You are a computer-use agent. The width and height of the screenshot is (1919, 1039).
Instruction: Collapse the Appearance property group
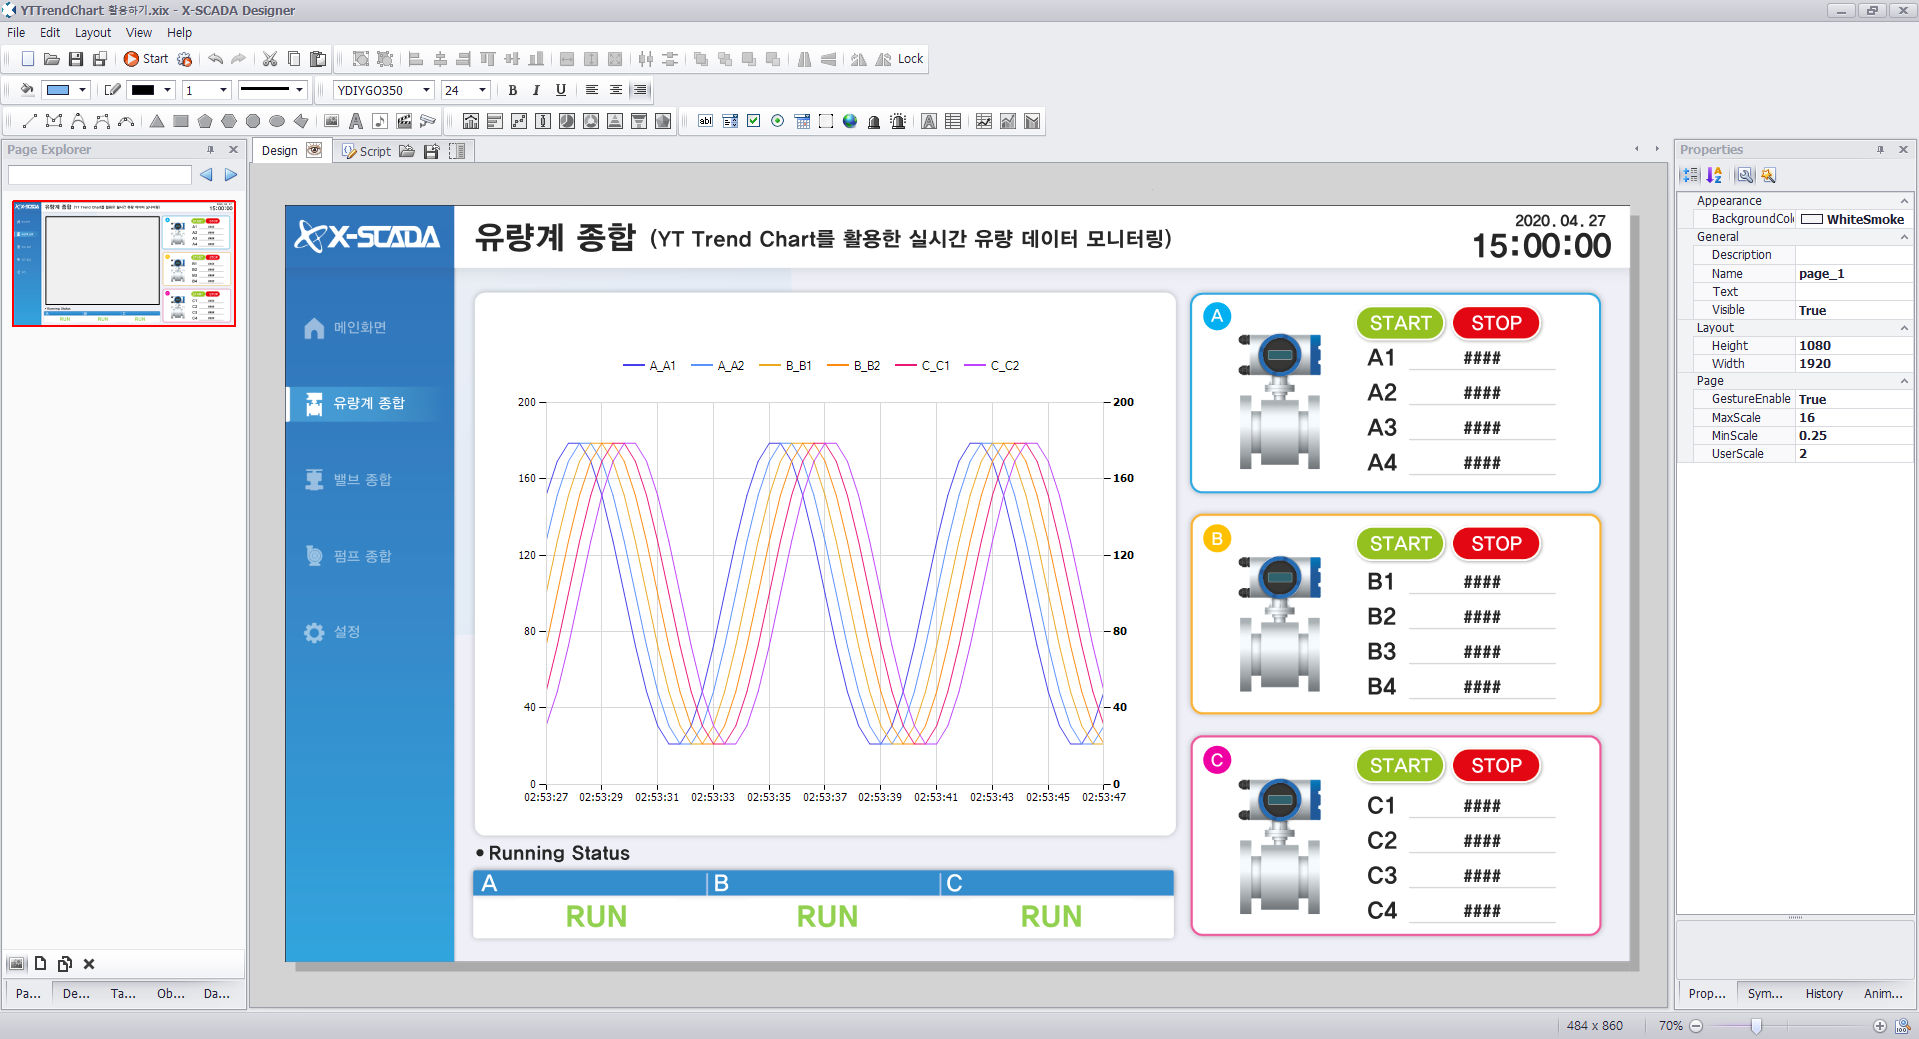(x=1904, y=201)
